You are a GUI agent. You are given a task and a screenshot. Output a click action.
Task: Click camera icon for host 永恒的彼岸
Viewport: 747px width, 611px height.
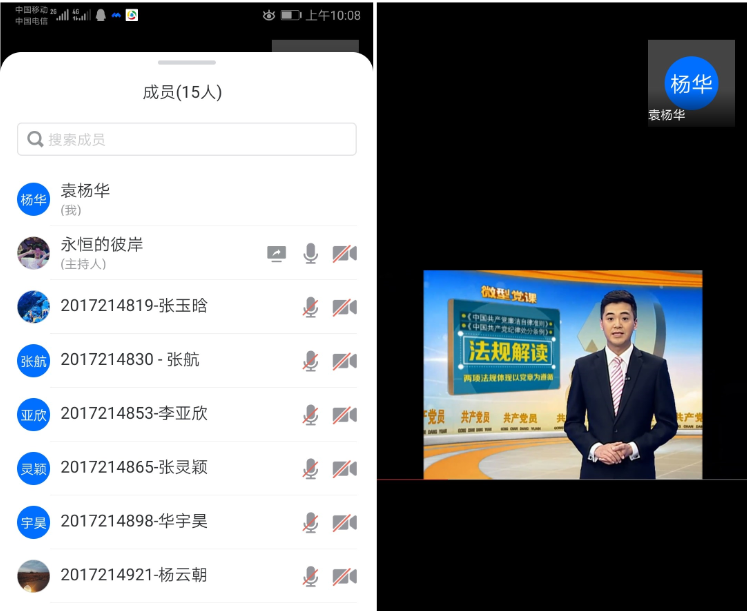(x=345, y=254)
